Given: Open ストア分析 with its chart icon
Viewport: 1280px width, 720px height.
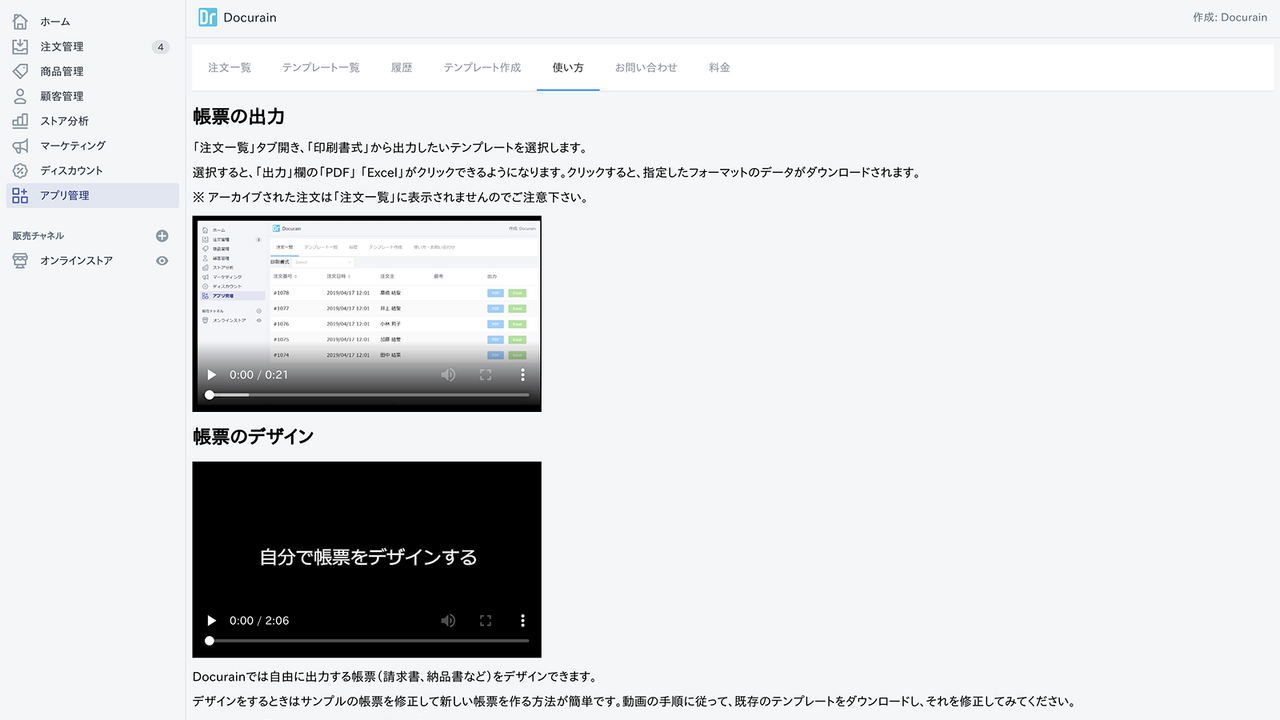Looking at the screenshot, I should [18, 120].
